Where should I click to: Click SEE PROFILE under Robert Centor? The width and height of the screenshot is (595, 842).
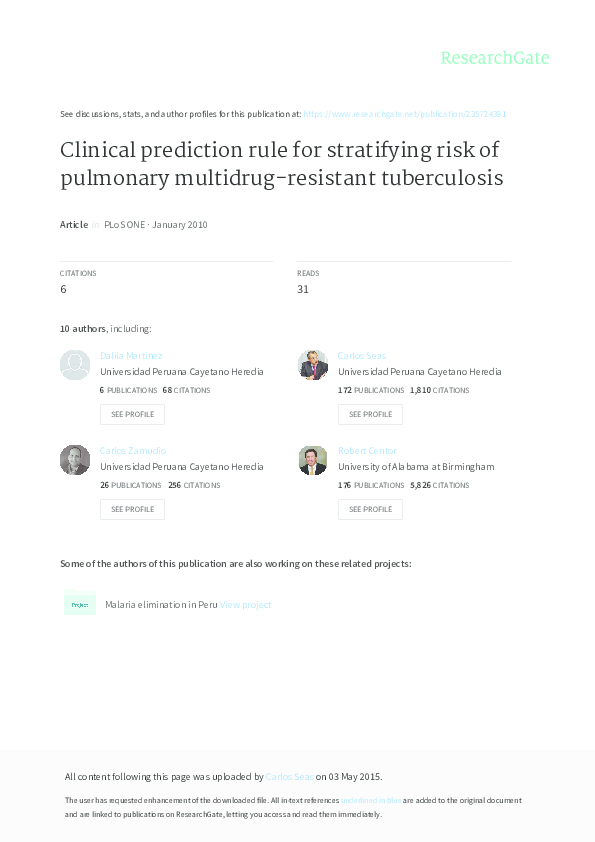[370, 509]
